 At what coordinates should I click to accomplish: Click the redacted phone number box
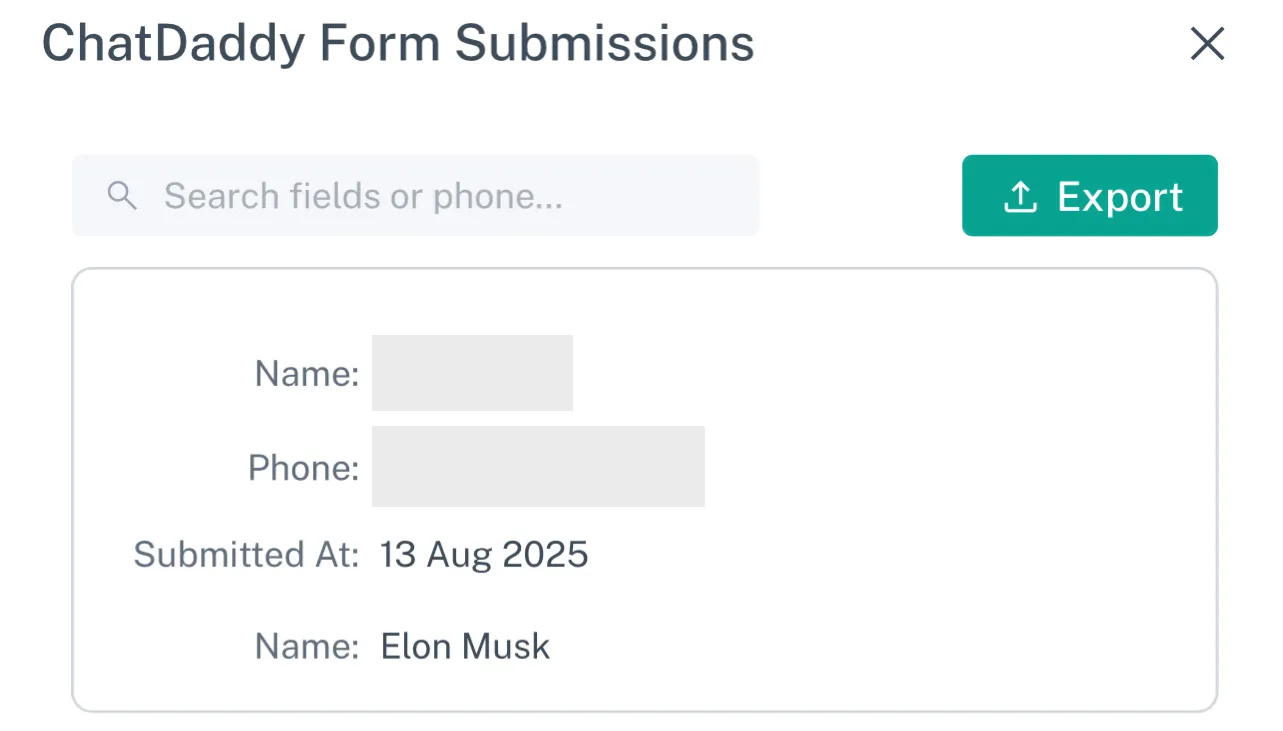[x=538, y=466]
